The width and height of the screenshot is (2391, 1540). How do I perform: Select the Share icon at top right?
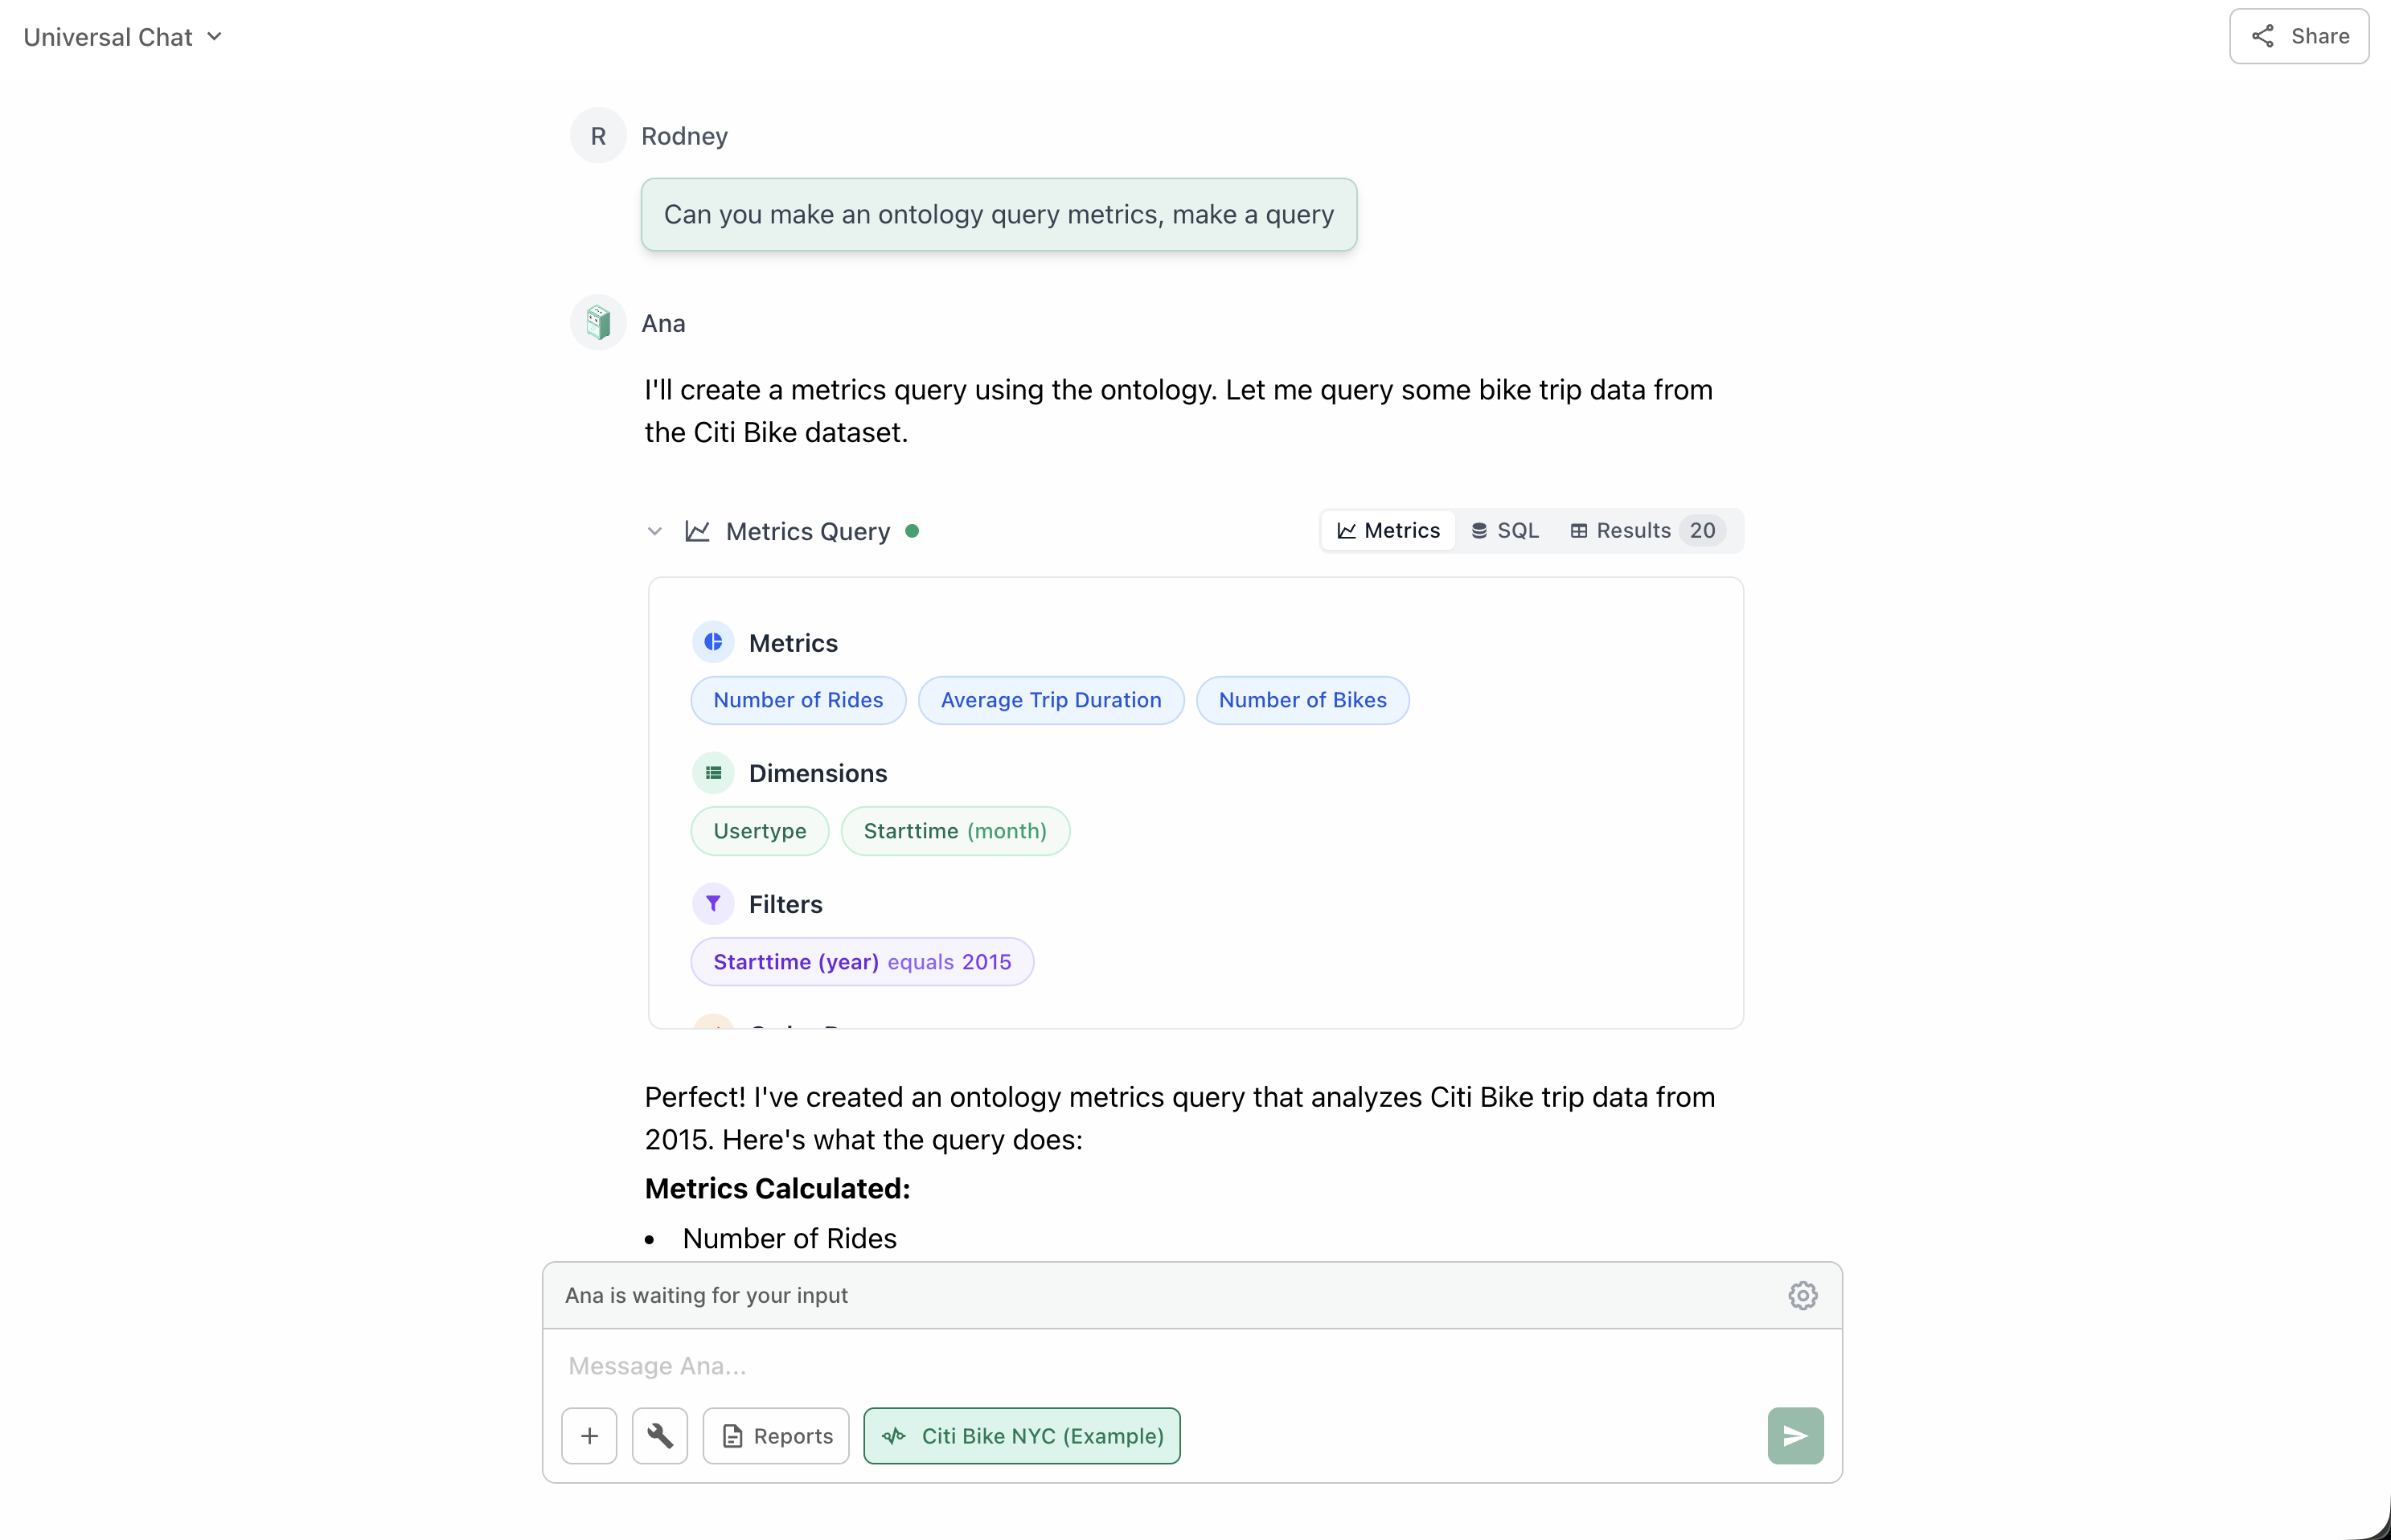pos(2263,36)
